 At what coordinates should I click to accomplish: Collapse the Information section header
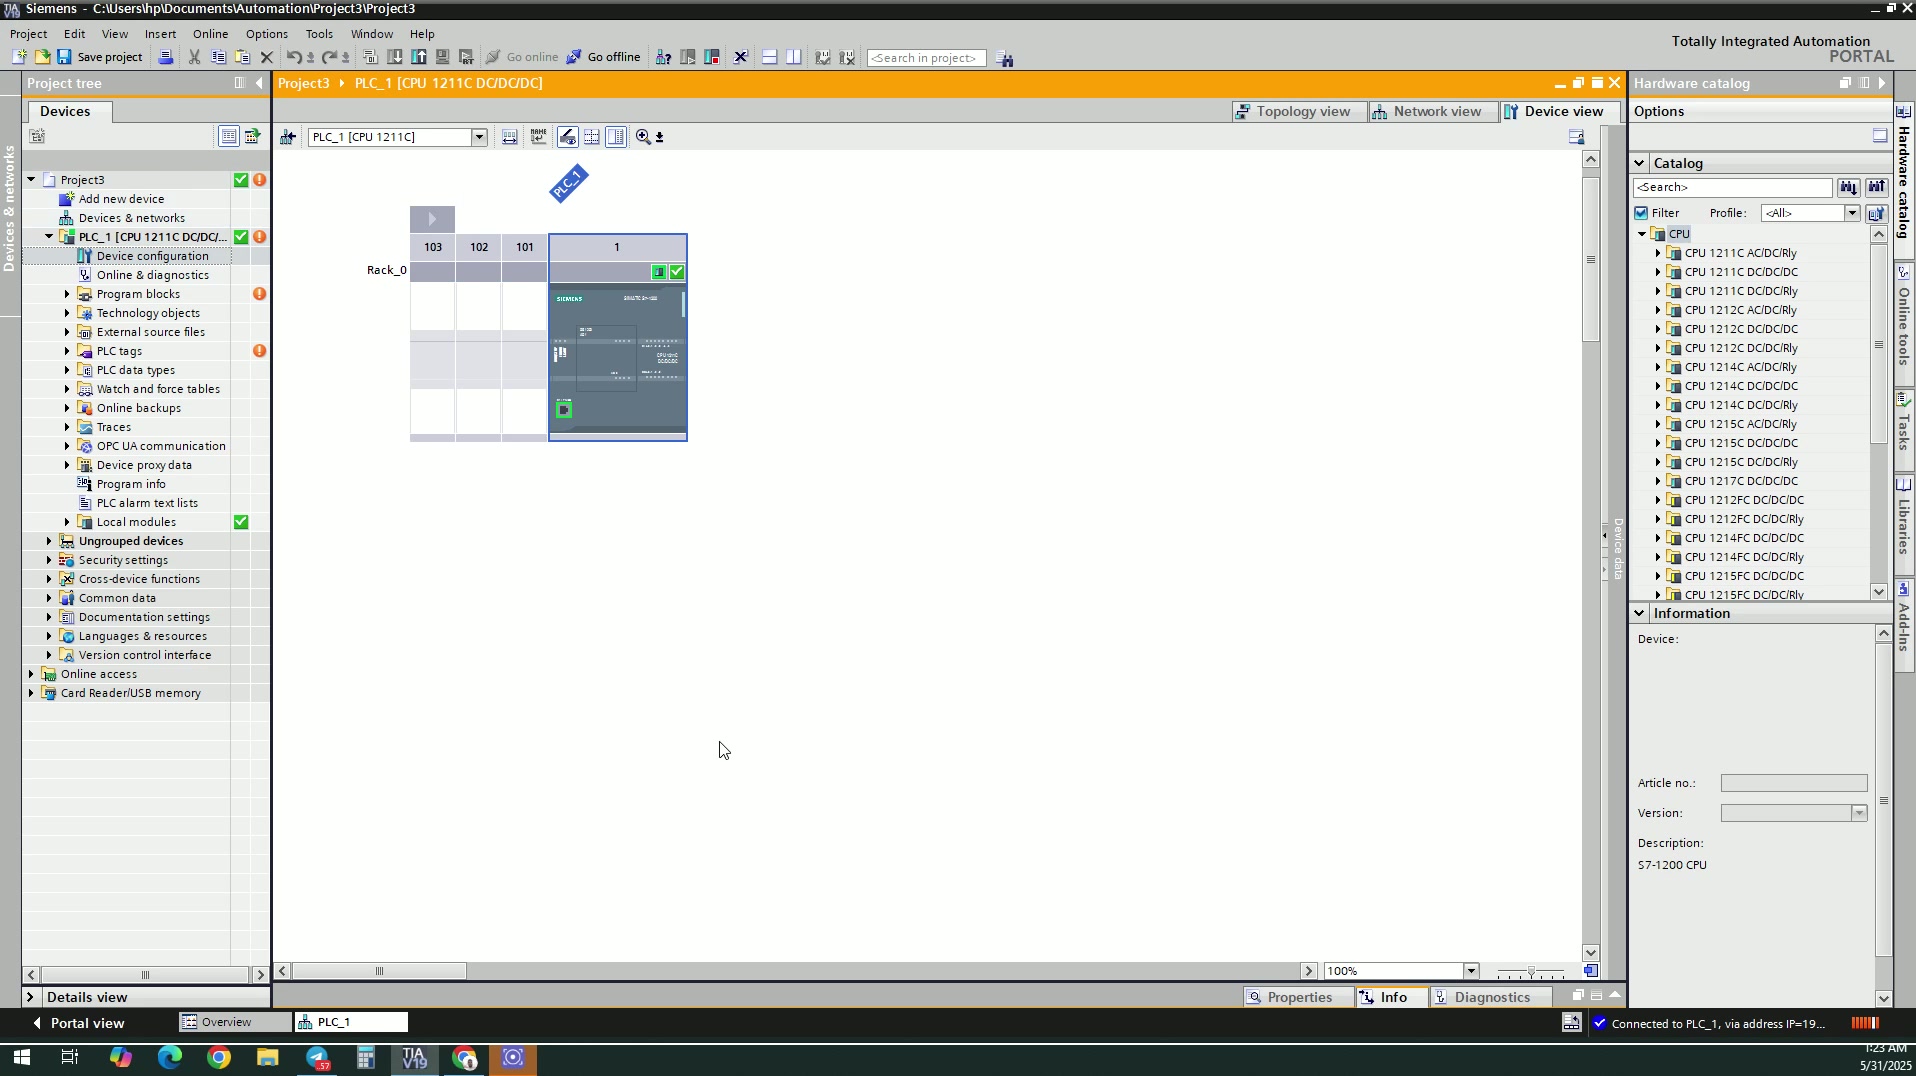(1639, 613)
